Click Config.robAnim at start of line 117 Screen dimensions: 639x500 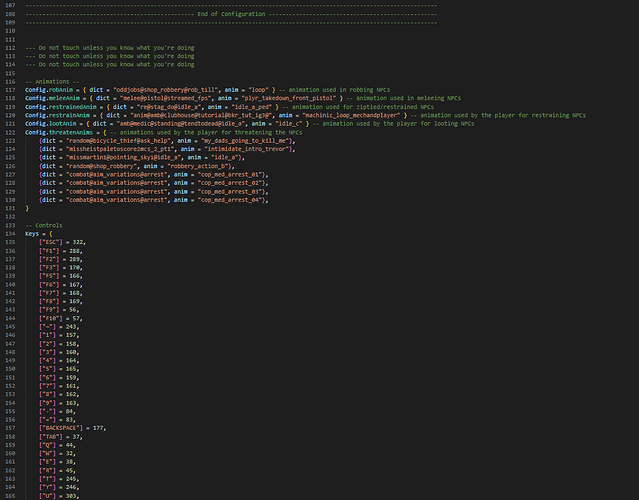coord(49,90)
